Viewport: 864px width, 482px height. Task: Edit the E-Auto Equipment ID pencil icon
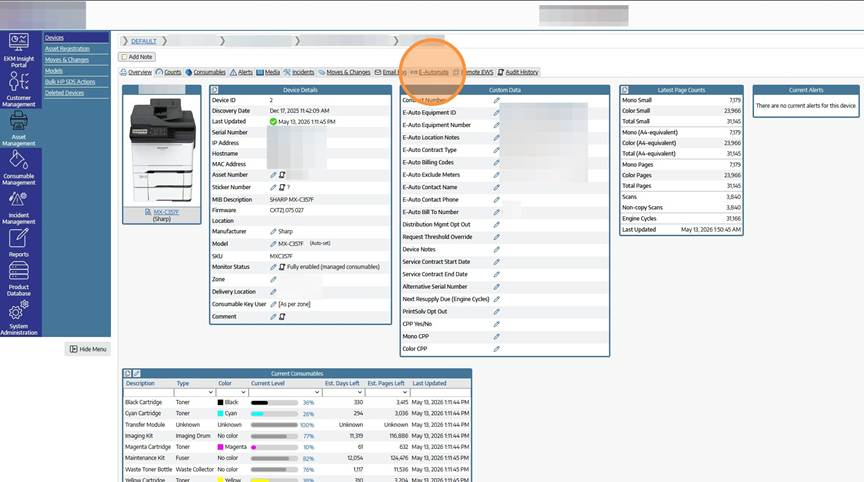point(496,112)
